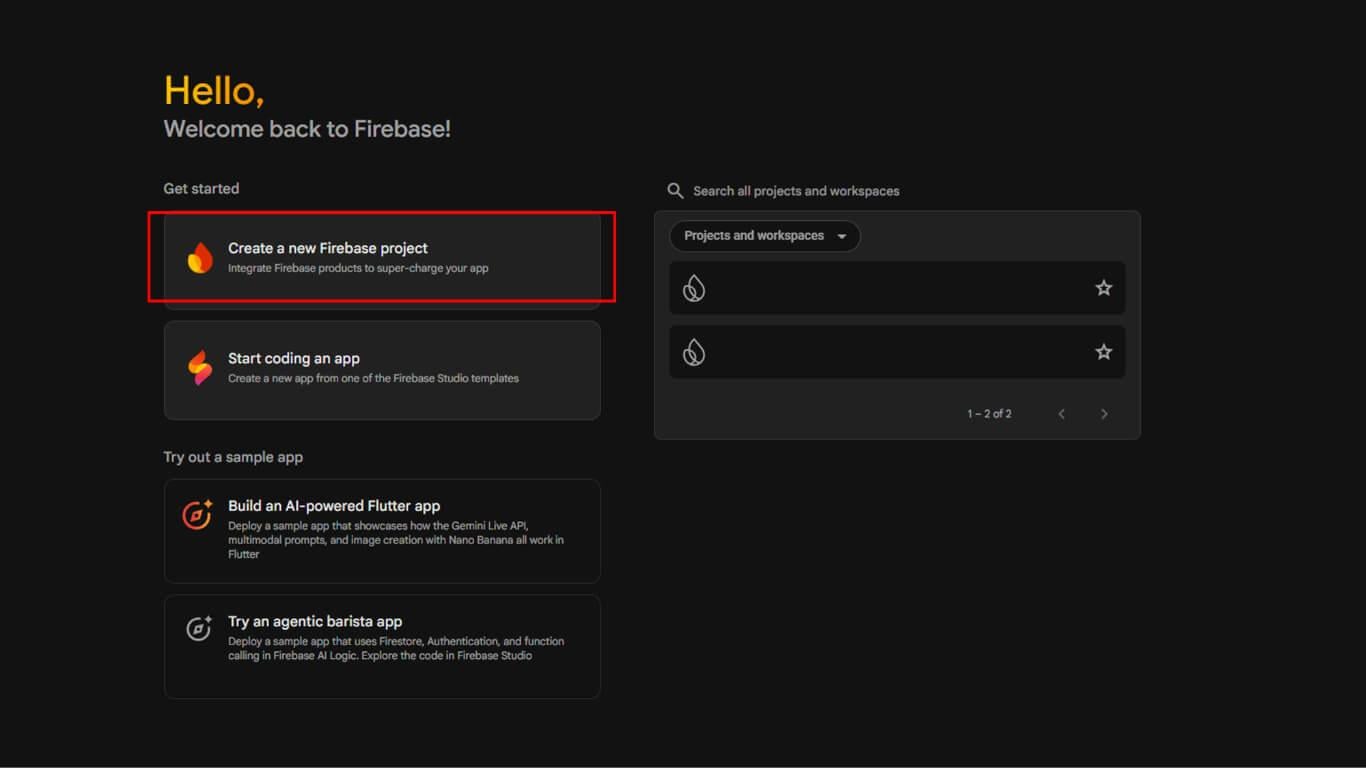1366x769 pixels.
Task: Open the second project row in list
Action: point(880,352)
